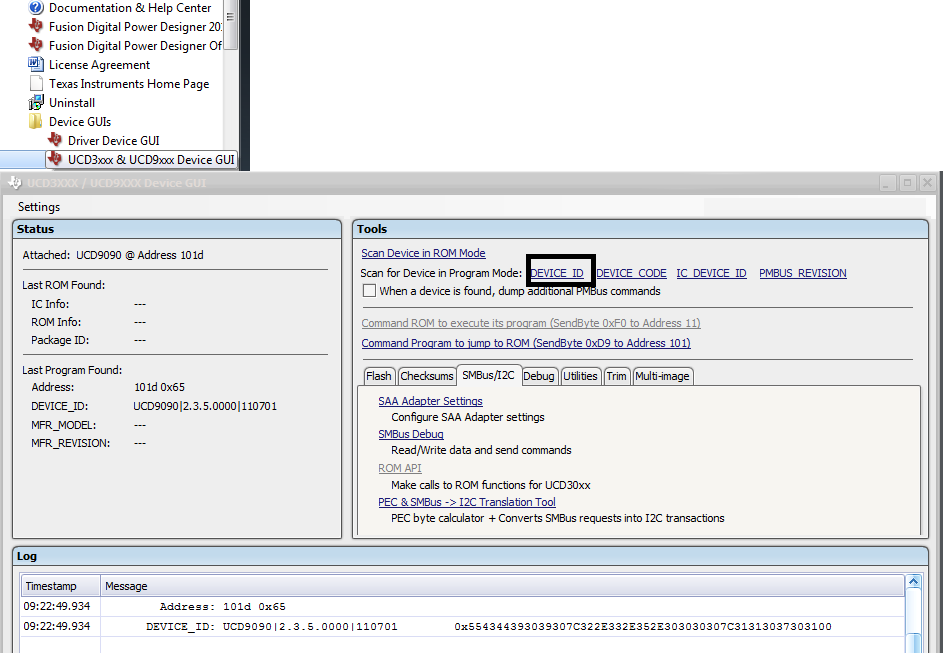Click 'Read/Write data and send commands' text
This screenshot has width=944, height=653.
tap(481, 450)
